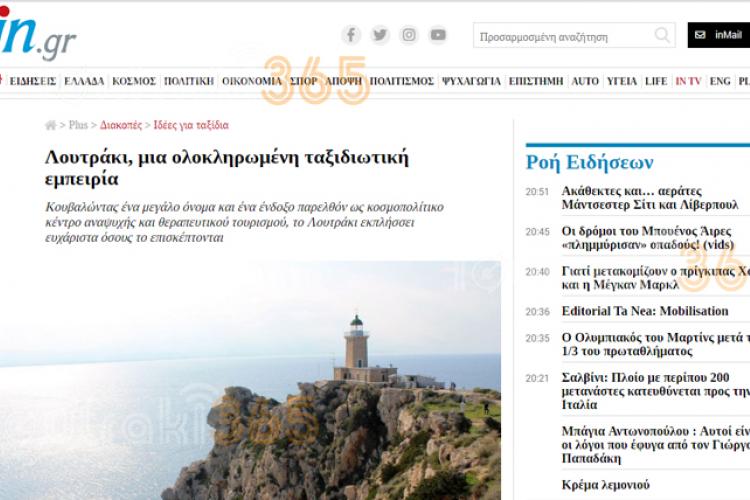Viewport: 750px width, 500px height.
Task: Open the ΟΙΚΟΝΟΜΙΑ section
Action: coord(252,81)
